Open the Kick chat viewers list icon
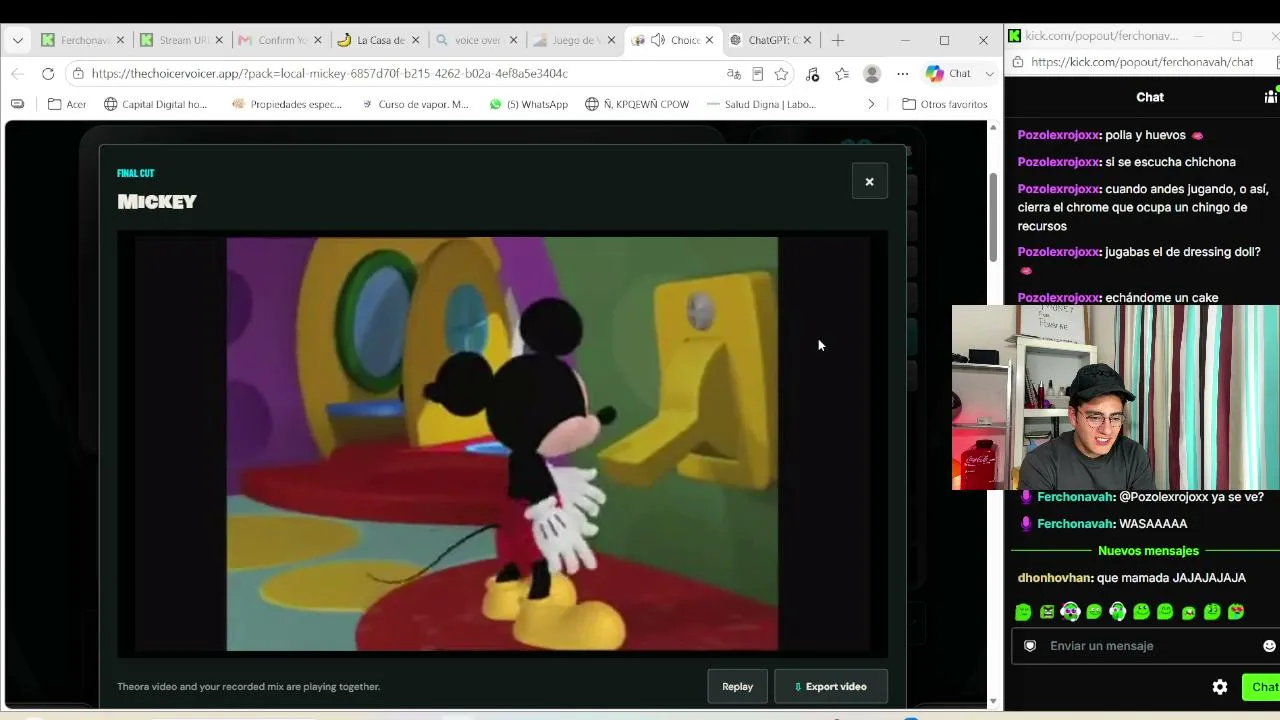This screenshot has width=1280, height=720. [1271, 96]
